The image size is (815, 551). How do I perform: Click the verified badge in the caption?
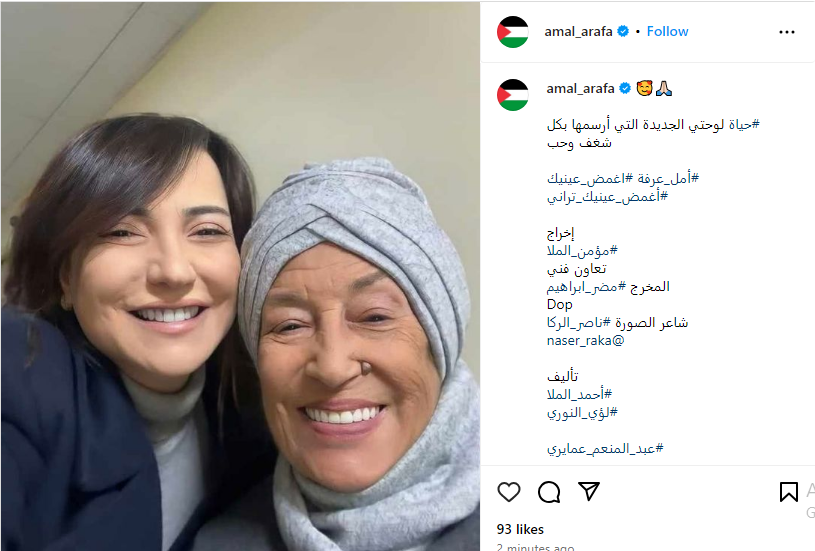tap(625, 89)
